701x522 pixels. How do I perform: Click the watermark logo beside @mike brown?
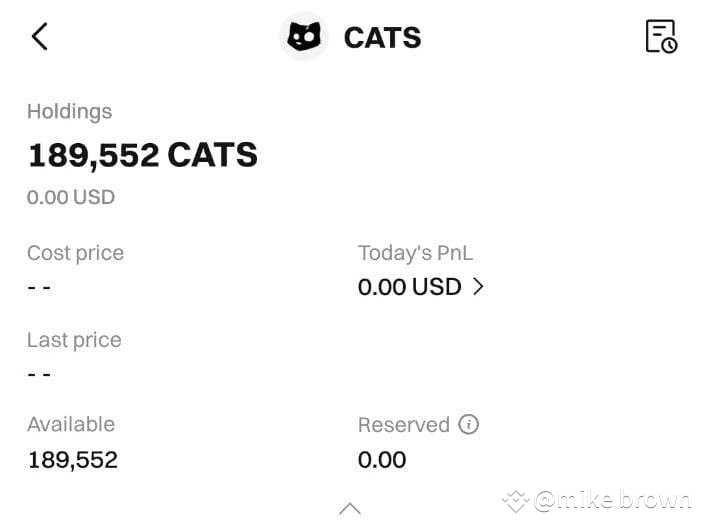pyautogui.click(x=515, y=500)
